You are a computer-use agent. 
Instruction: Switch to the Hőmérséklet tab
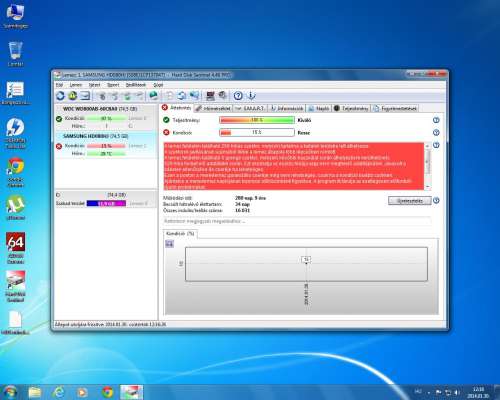point(213,108)
